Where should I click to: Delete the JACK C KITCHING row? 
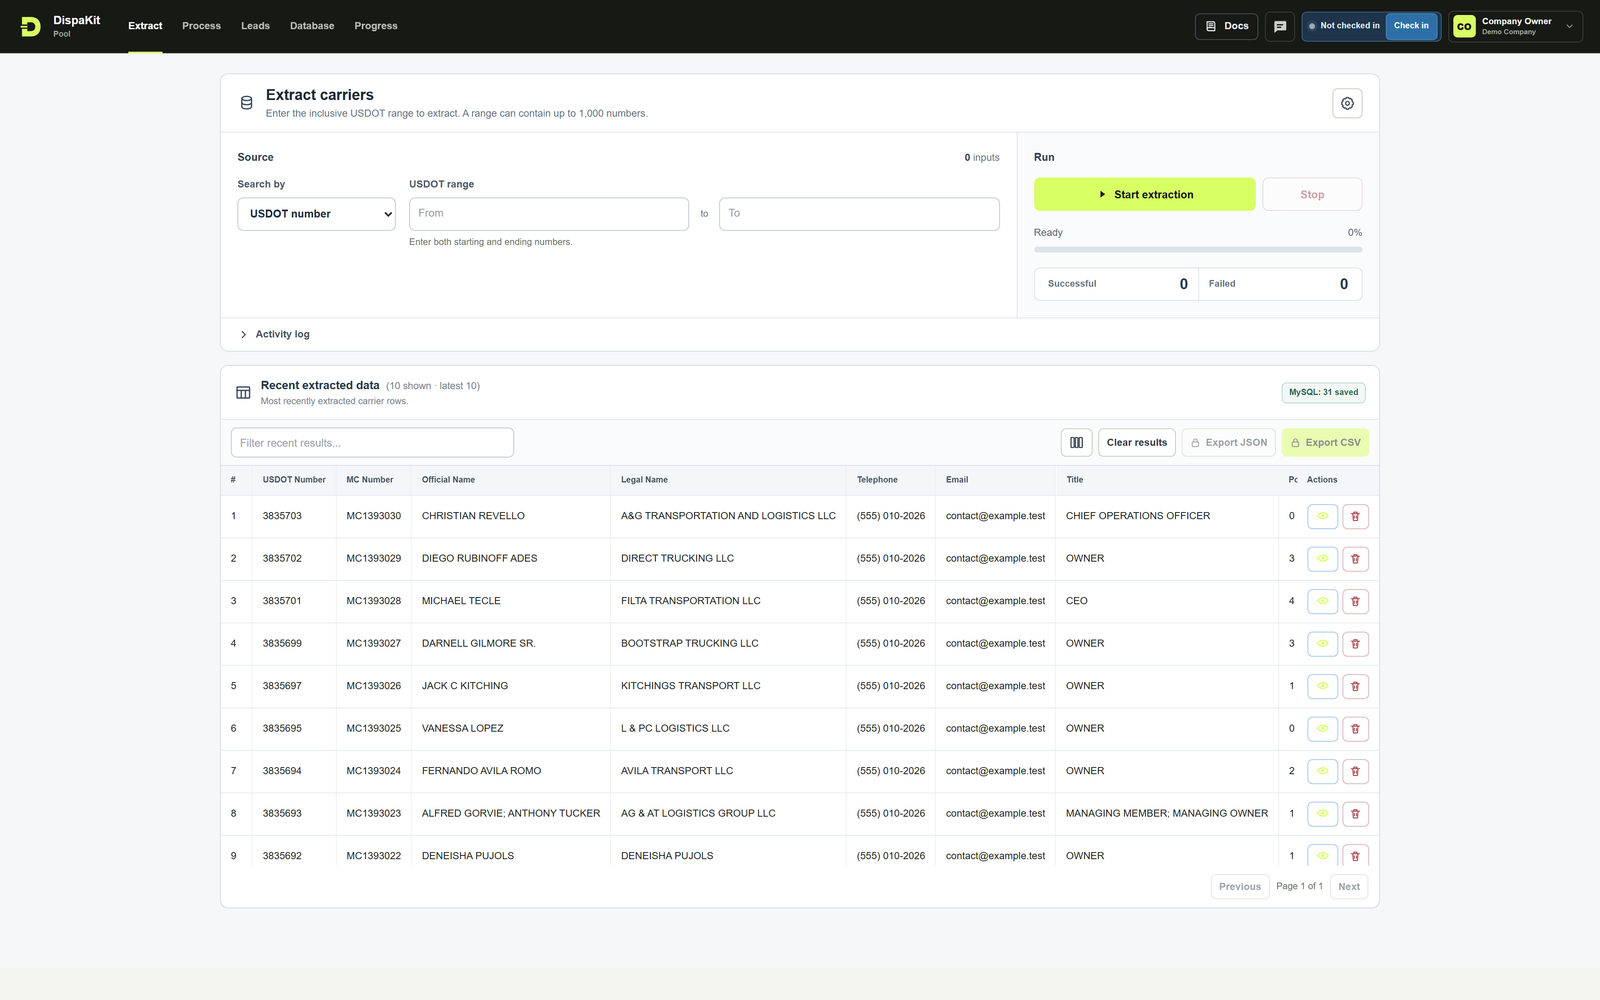pos(1355,686)
